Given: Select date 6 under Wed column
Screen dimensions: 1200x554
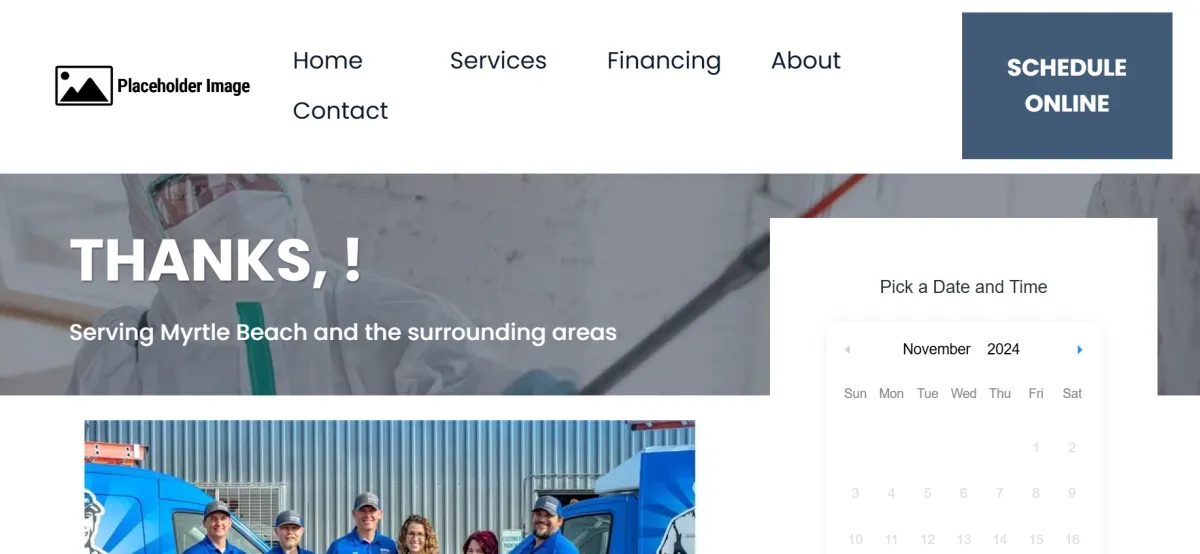Looking at the screenshot, I should click(963, 493).
